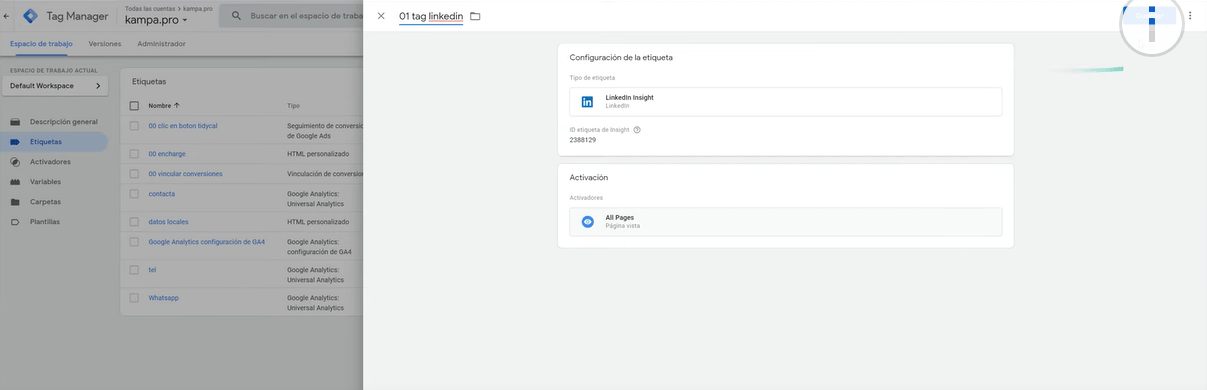Switch to the Versiones tab
The height and width of the screenshot is (390, 1207).
pos(105,44)
